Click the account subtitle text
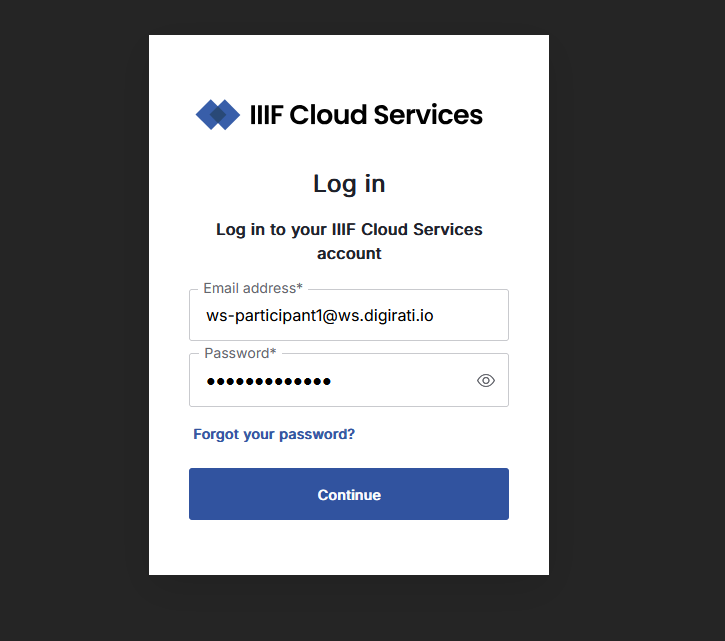The image size is (725, 641). click(x=349, y=241)
